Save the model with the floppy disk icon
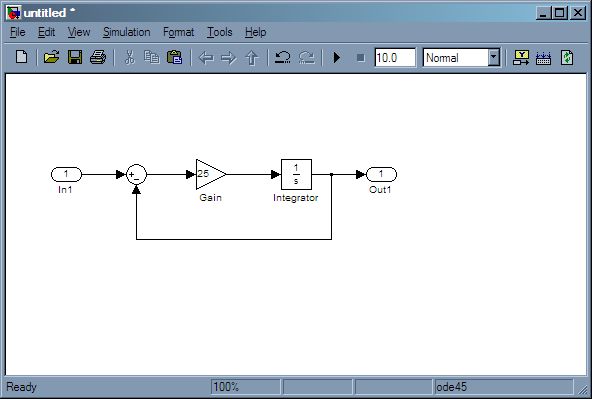 tap(75, 57)
